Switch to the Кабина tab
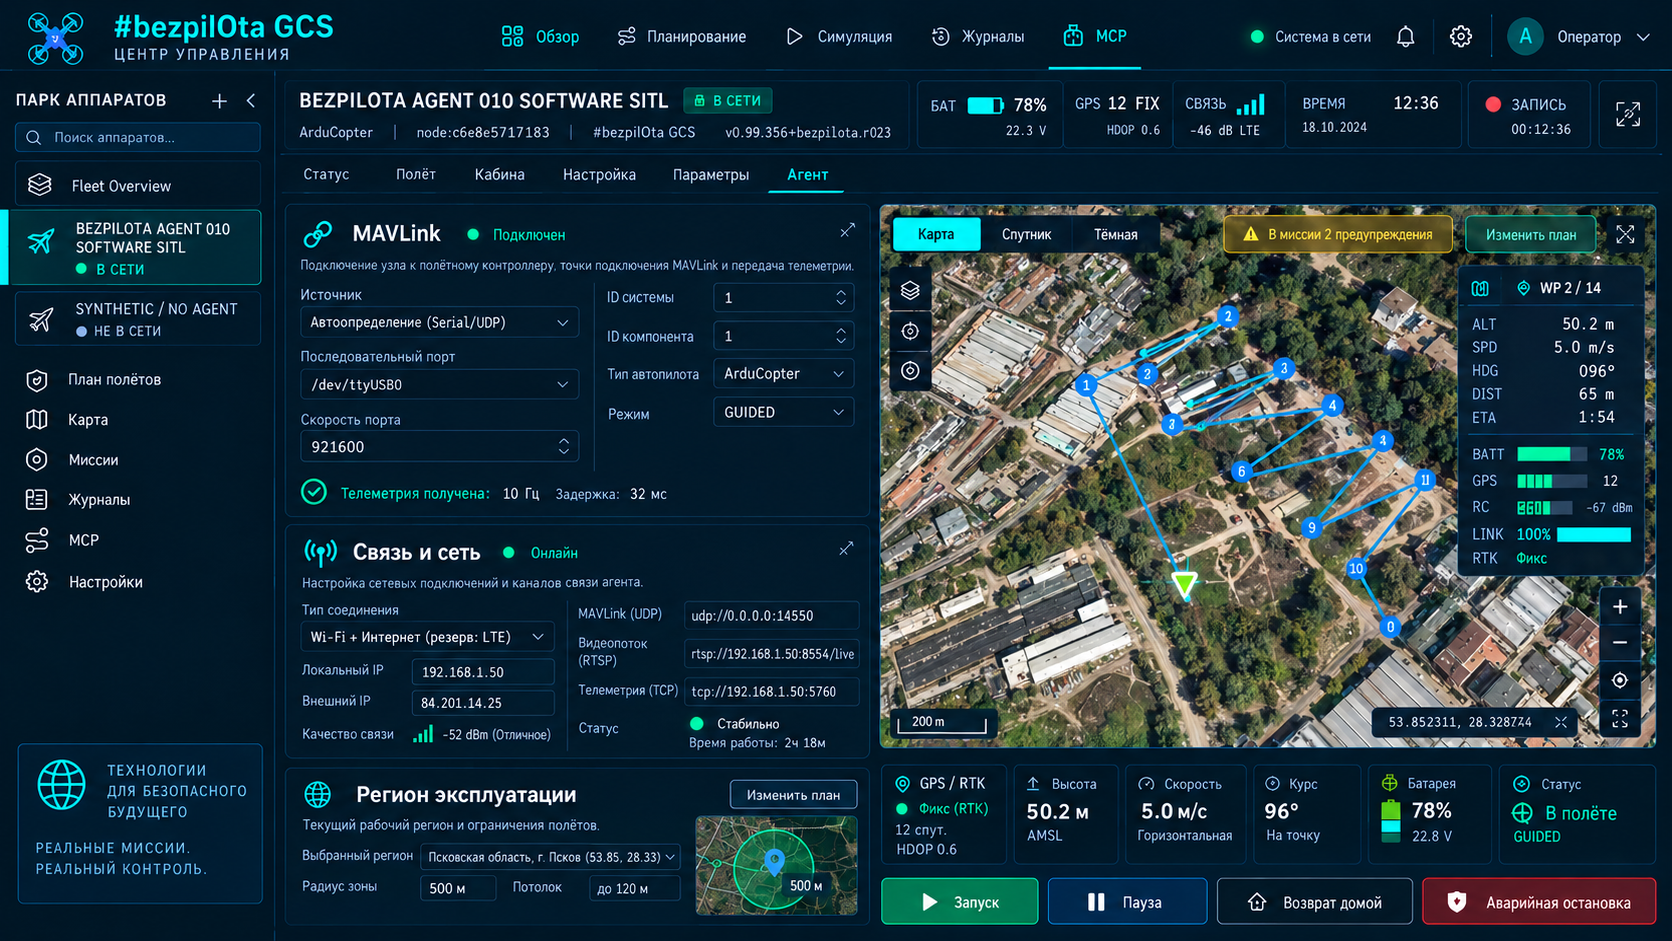1672x941 pixels. (499, 175)
